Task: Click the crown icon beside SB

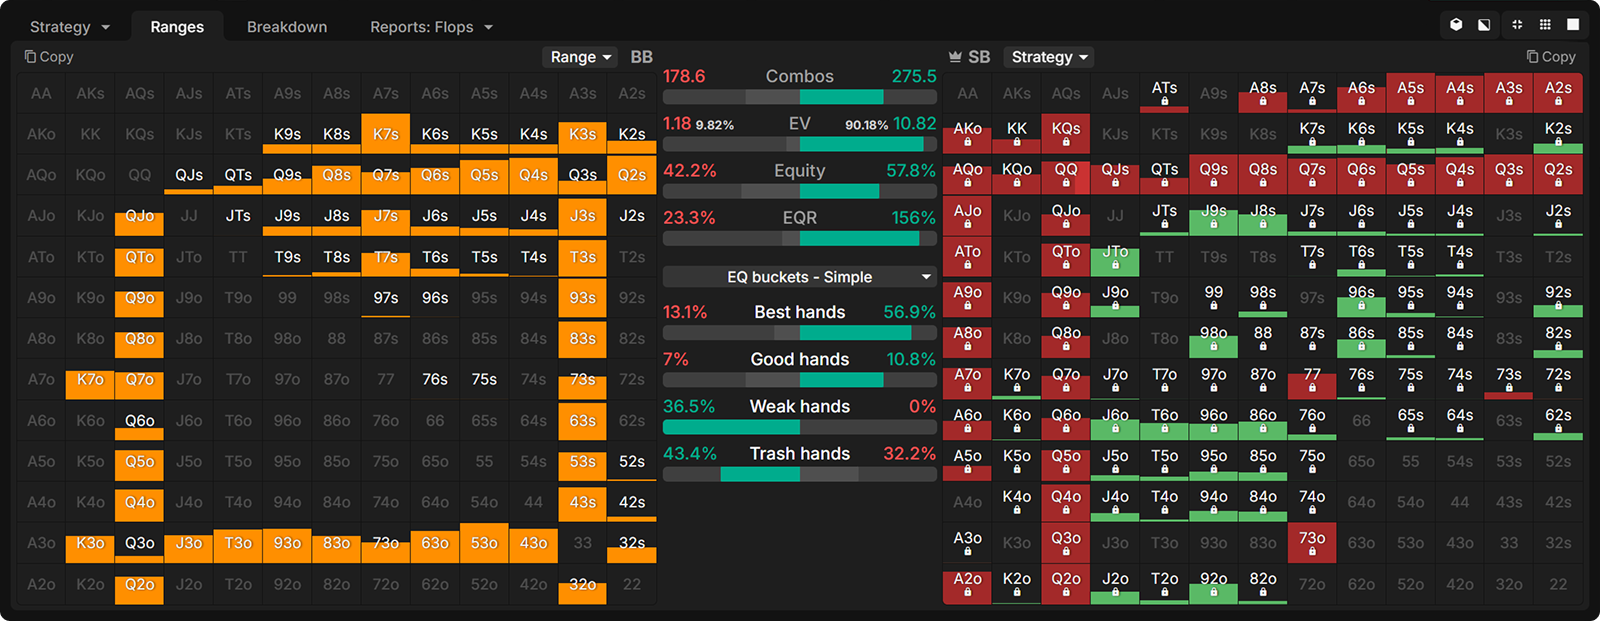Action: pos(955,57)
